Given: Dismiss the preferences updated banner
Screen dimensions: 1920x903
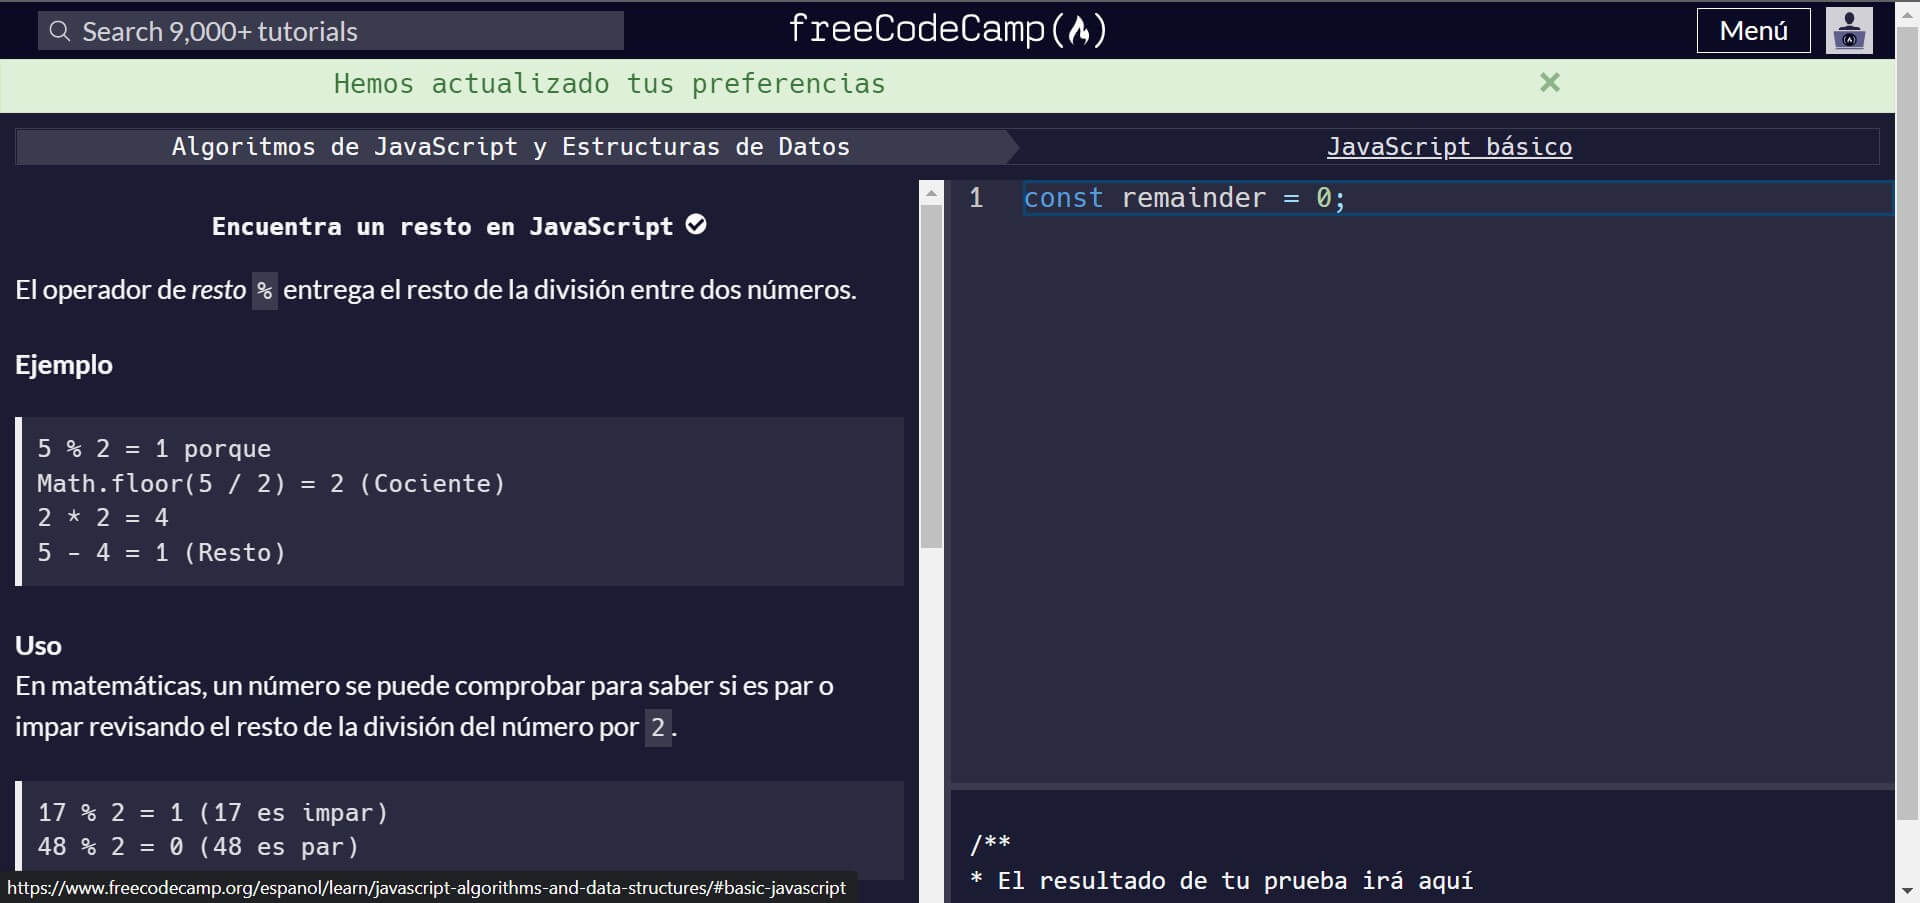Looking at the screenshot, I should tap(1550, 83).
